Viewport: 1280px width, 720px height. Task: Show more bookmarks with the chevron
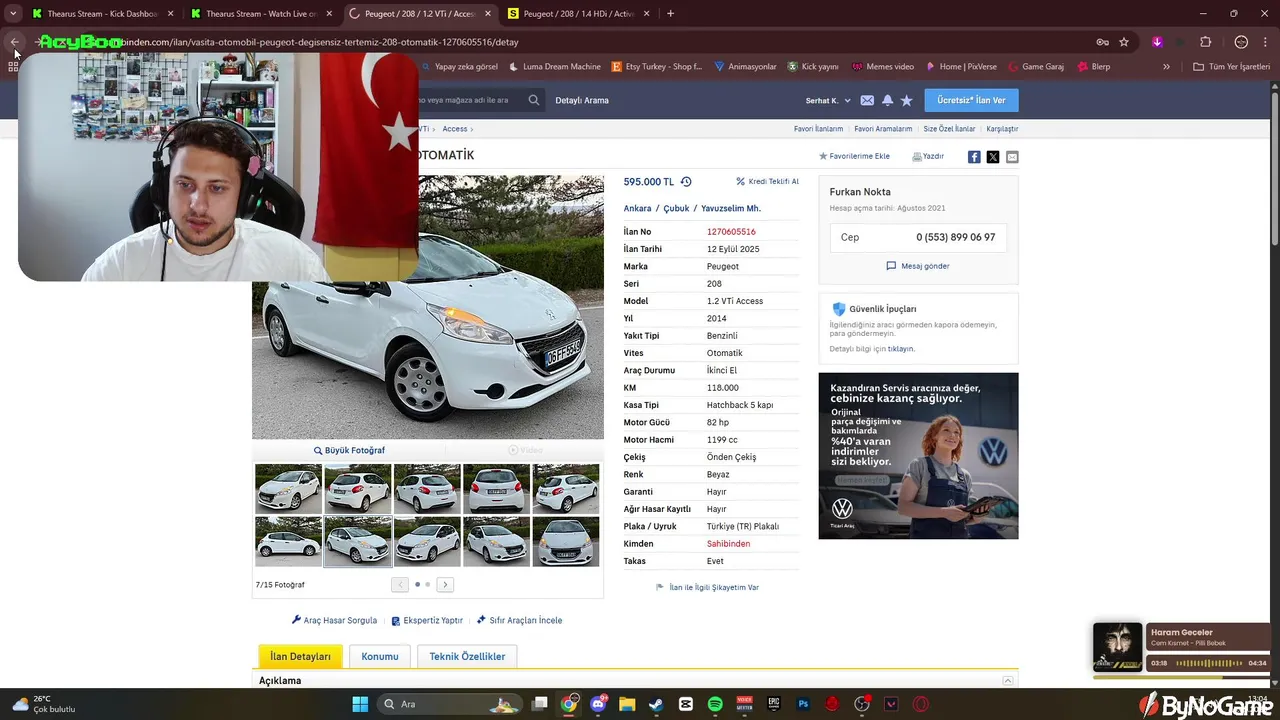[x=1166, y=67]
